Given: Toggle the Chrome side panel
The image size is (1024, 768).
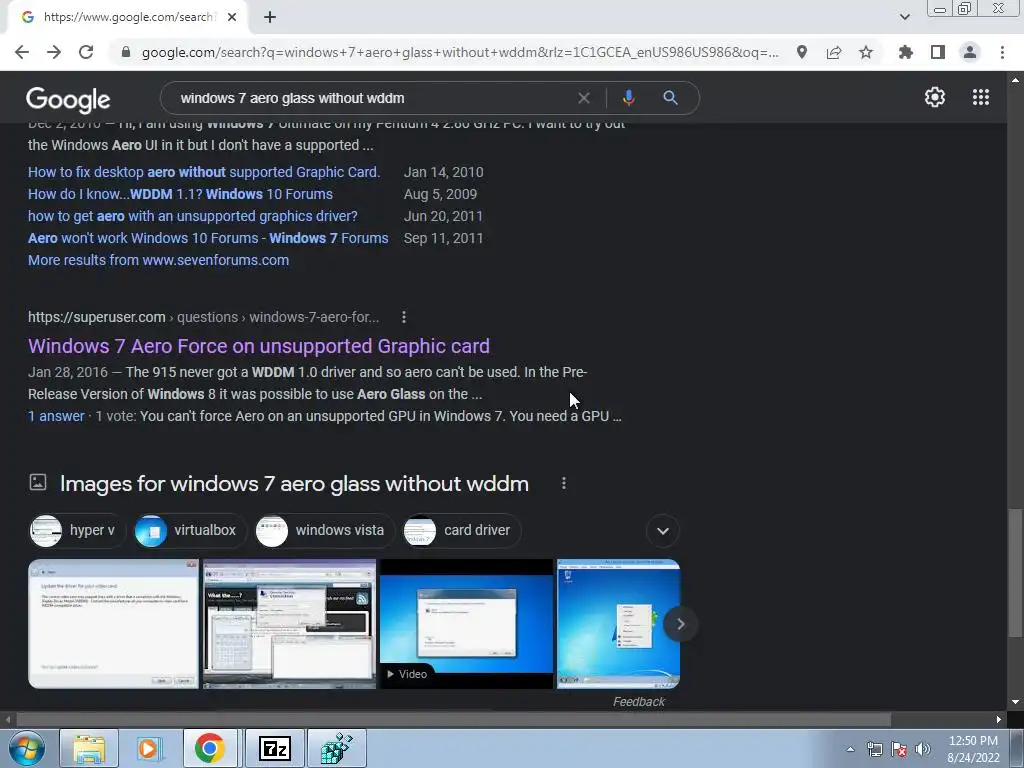Looking at the screenshot, I should tap(938, 52).
